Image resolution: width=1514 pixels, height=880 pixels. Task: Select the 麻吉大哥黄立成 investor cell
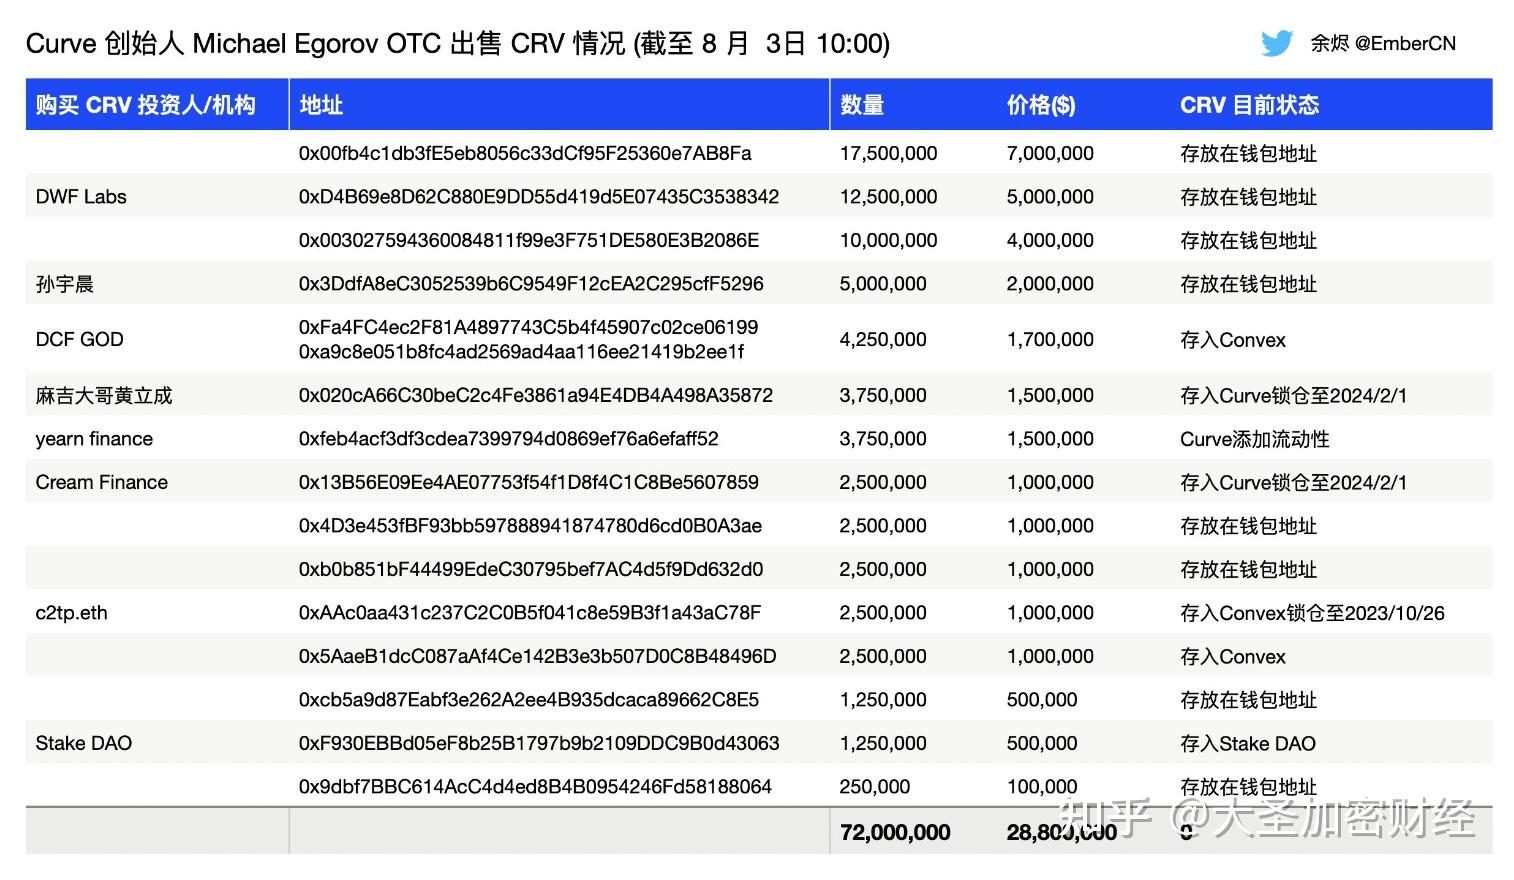104,396
